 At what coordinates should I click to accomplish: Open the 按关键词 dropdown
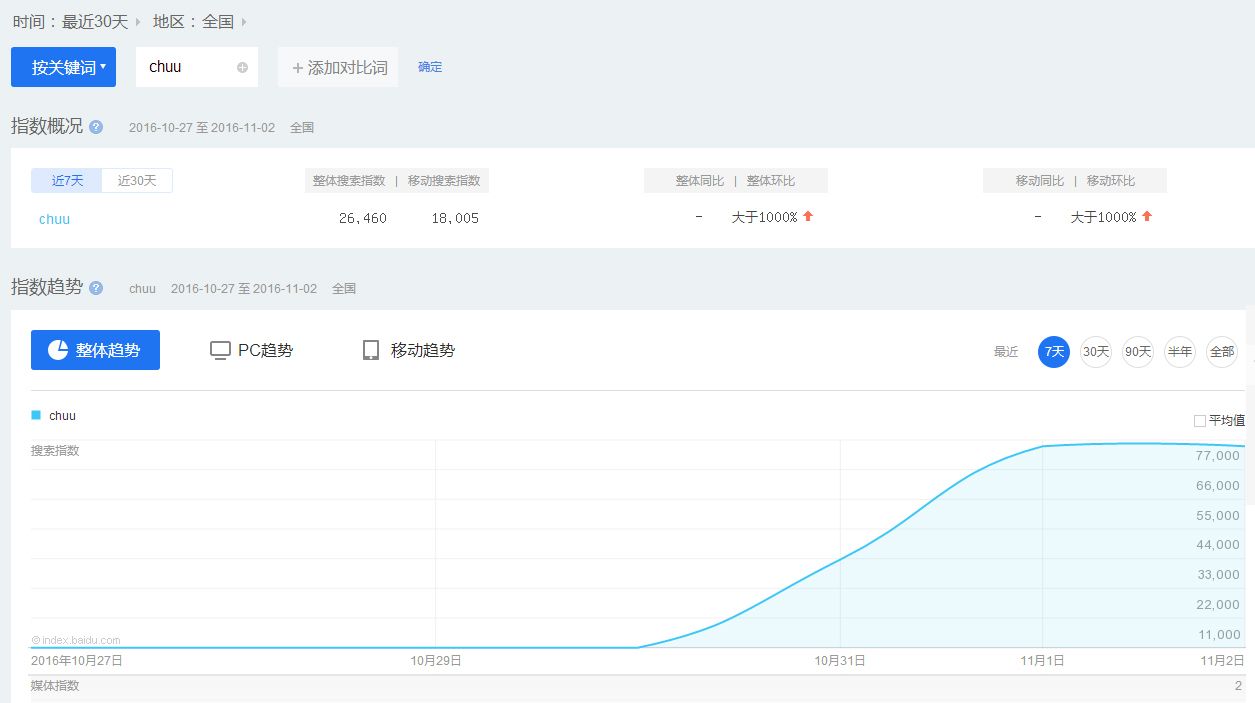click(x=63, y=67)
